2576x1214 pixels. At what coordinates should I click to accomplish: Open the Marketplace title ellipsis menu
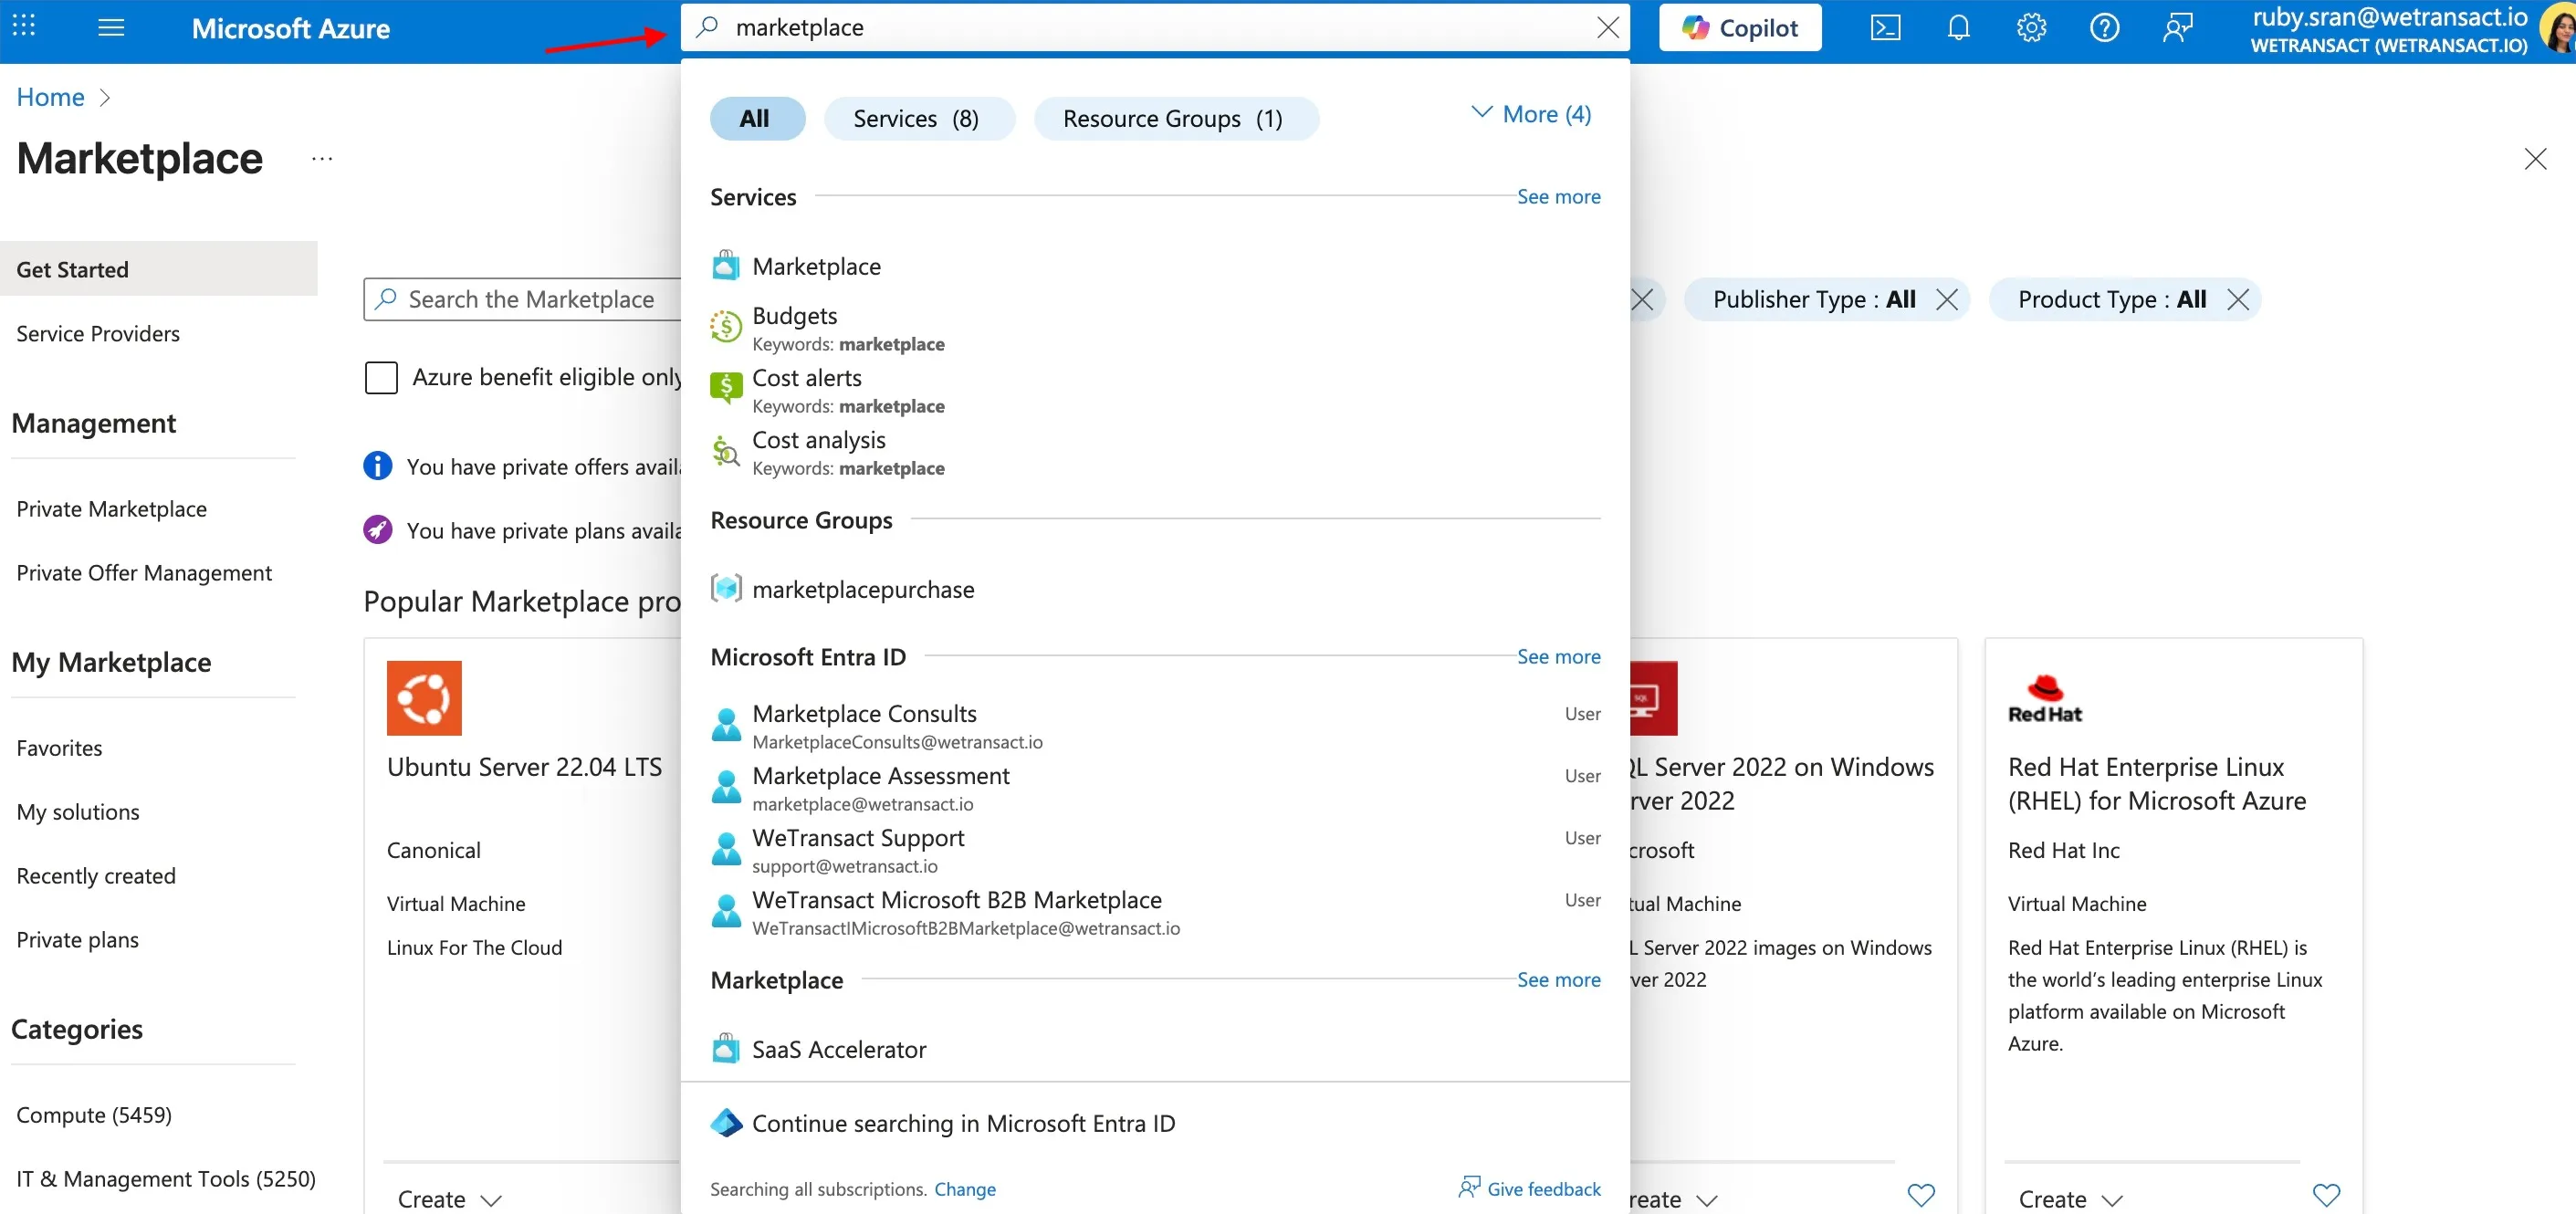click(322, 158)
